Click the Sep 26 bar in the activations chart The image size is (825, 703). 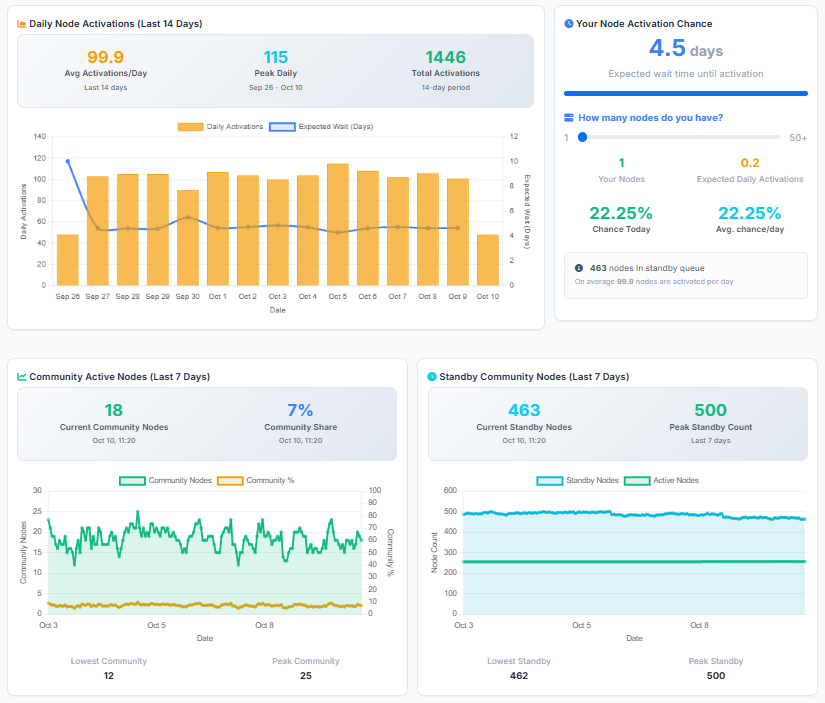click(68, 260)
